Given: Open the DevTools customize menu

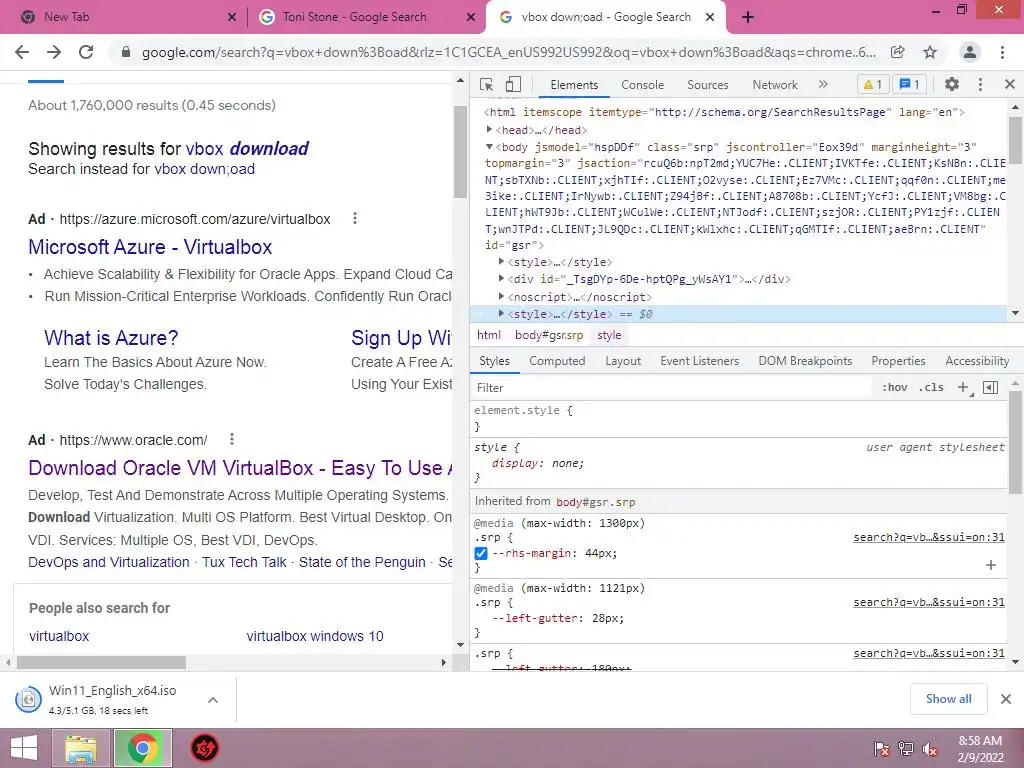Looking at the screenshot, I should [980, 84].
